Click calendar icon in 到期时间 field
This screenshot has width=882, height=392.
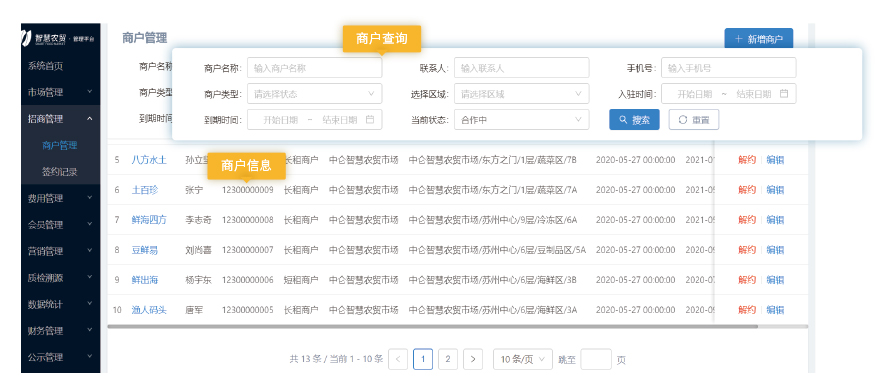pyautogui.click(x=370, y=120)
